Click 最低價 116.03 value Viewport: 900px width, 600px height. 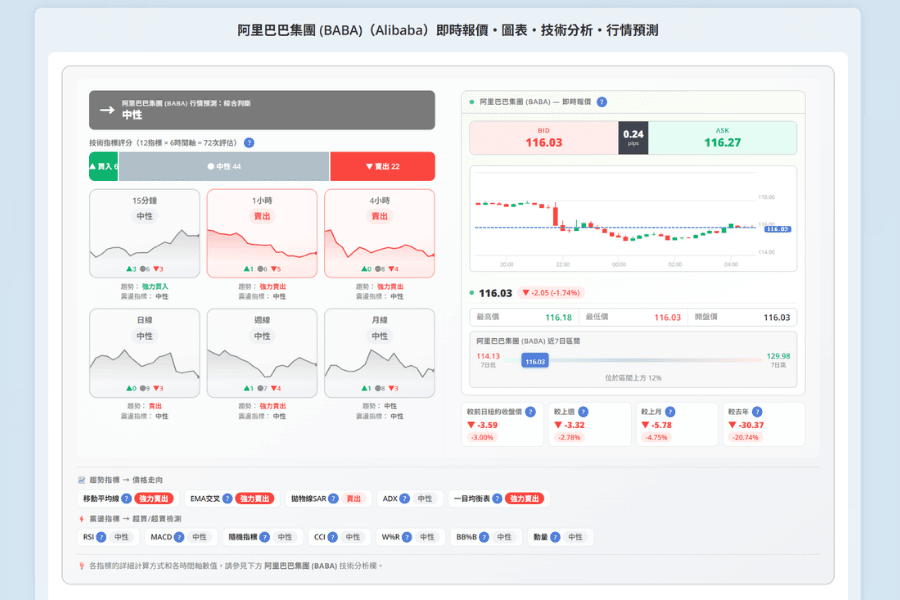tap(668, 318)
